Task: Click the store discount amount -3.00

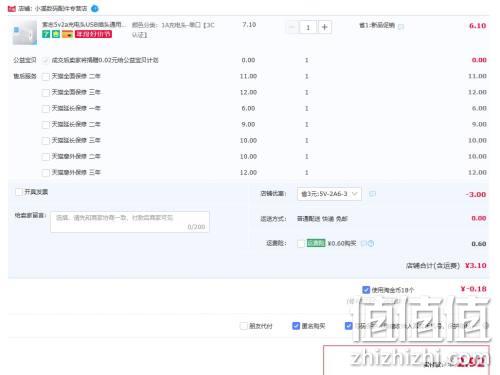Action: (x=476, y=194)
